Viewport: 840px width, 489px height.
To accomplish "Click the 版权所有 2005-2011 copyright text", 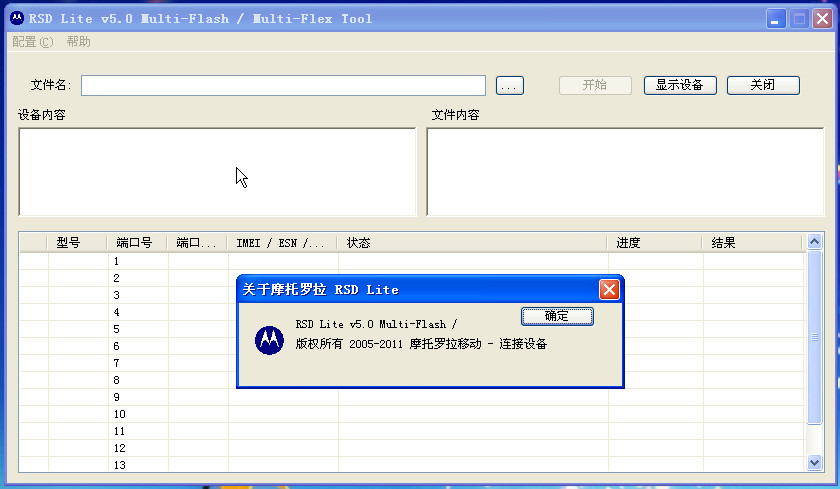I will coord(421,344).
